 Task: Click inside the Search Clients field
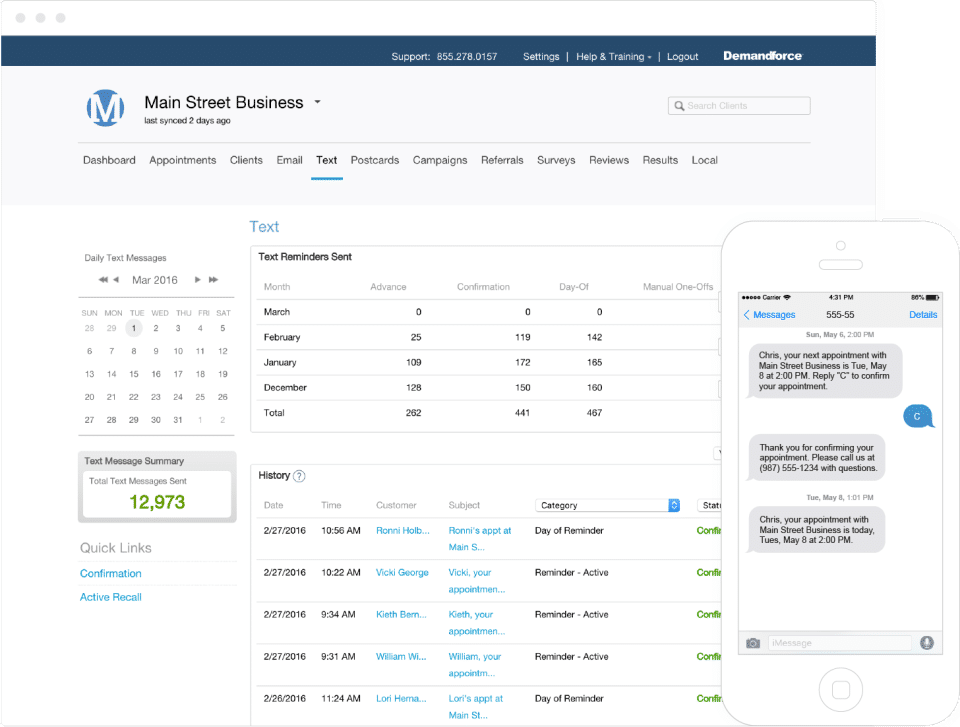point(745,106)
